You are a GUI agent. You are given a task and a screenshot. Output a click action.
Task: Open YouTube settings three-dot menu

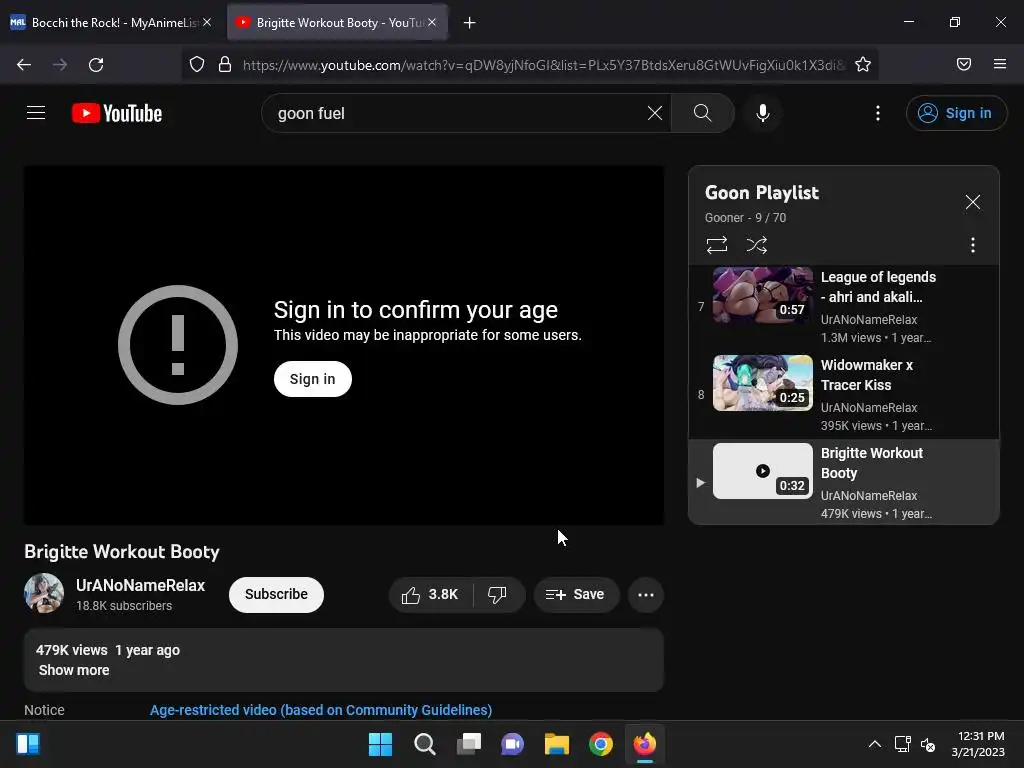click(878, 113)
